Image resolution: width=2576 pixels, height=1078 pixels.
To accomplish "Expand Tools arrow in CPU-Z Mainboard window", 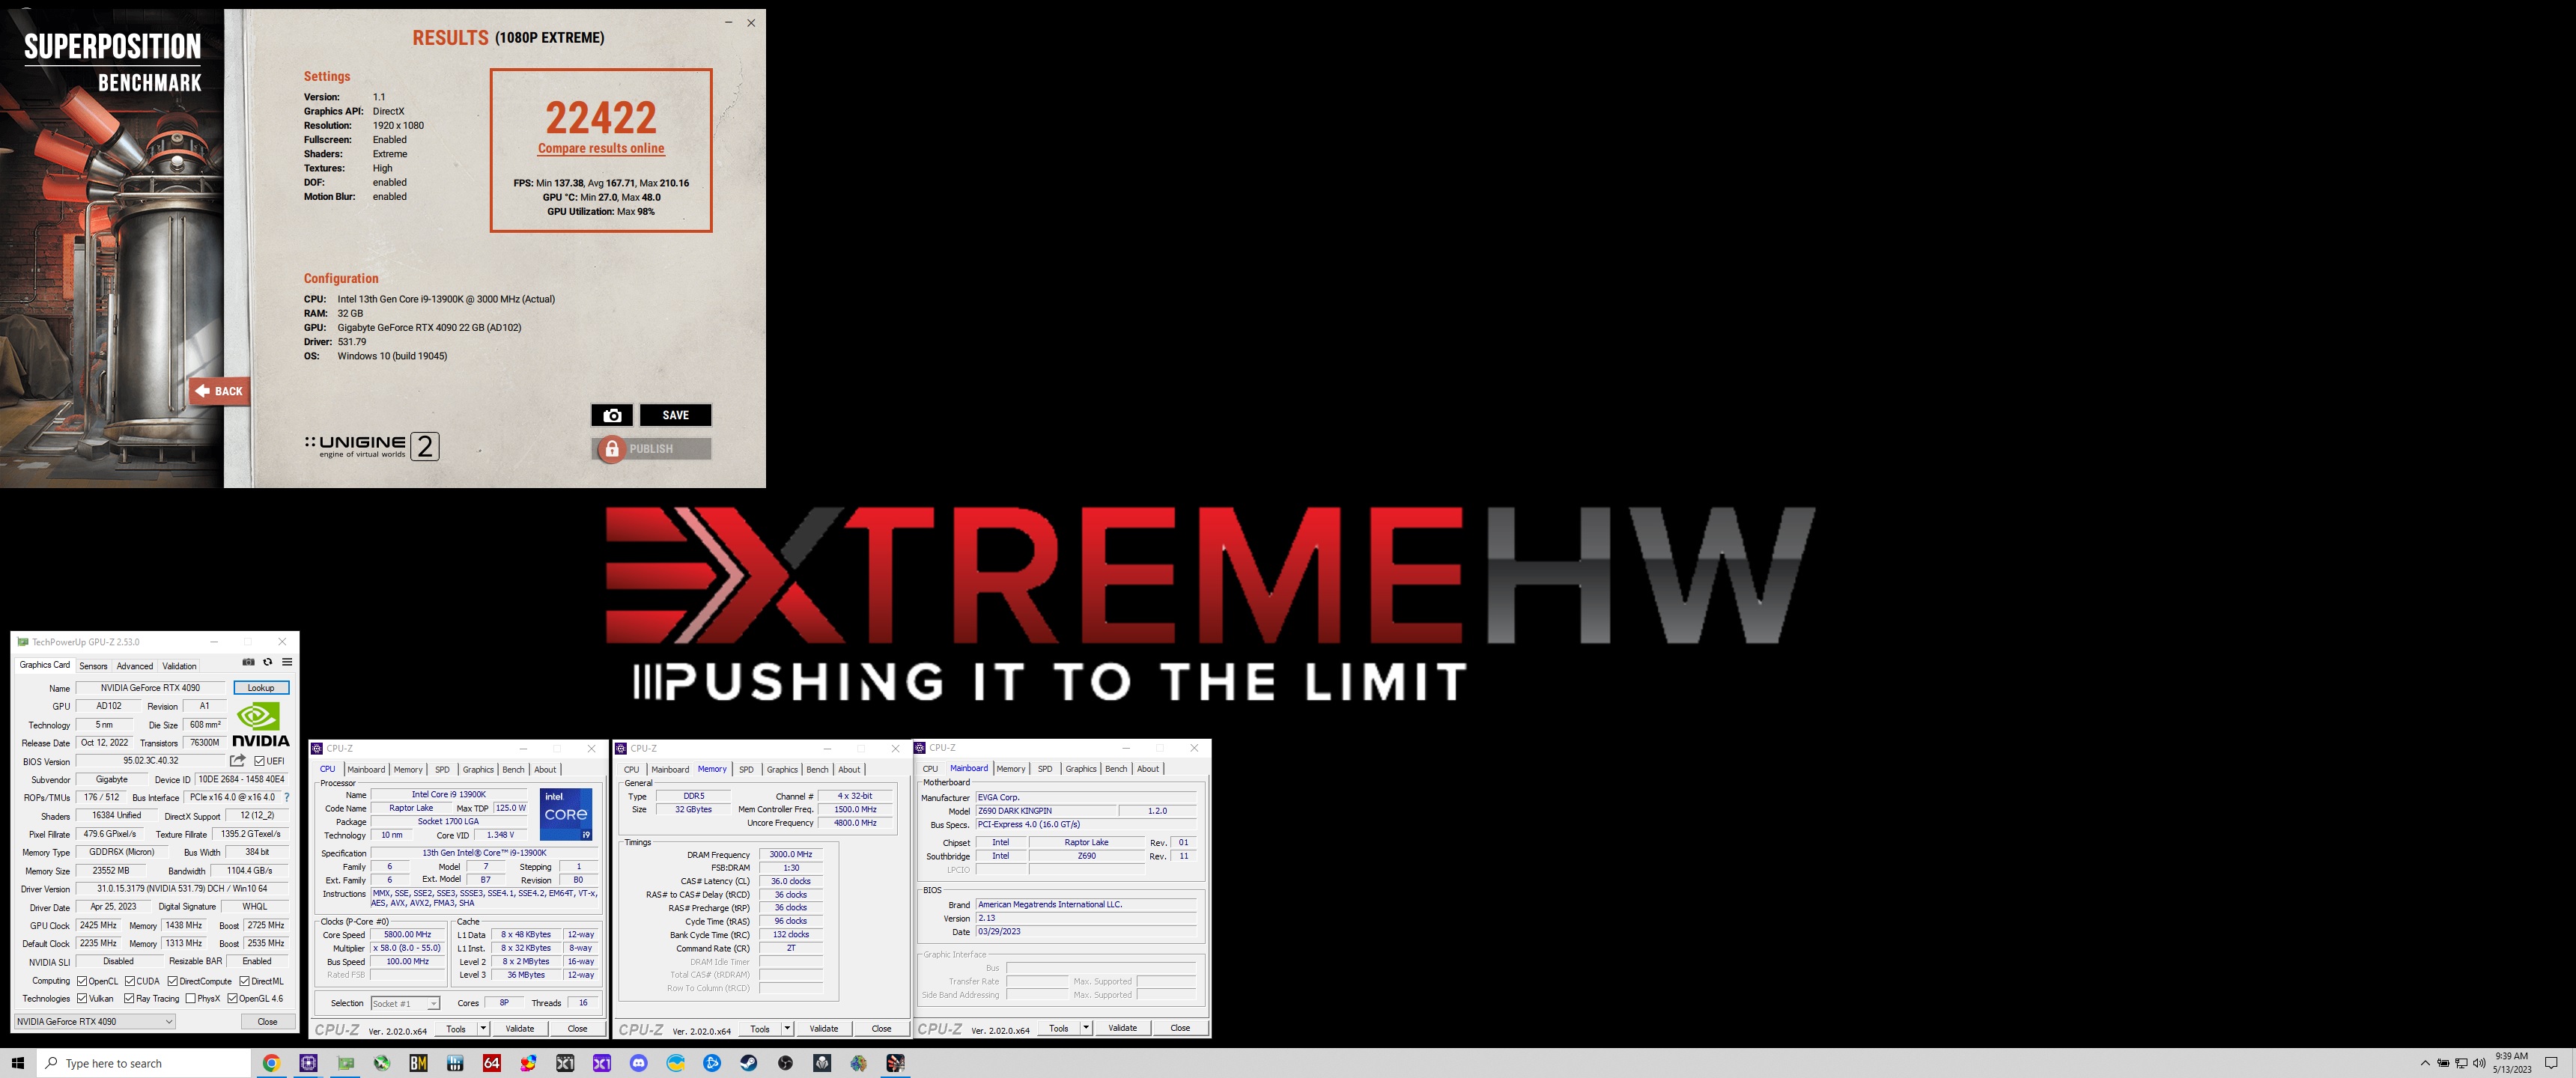I will (1086, 1027).
